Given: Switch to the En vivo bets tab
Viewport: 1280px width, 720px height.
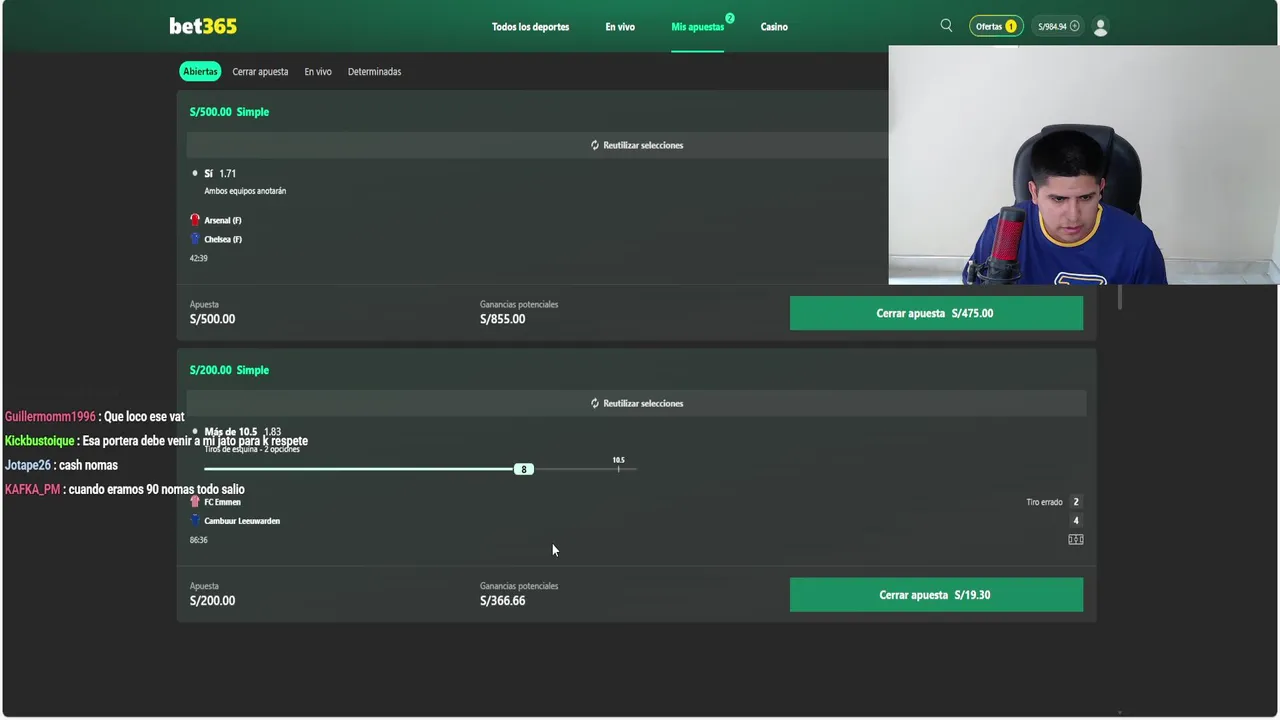Looking at the screenshot, I should 318,72.
